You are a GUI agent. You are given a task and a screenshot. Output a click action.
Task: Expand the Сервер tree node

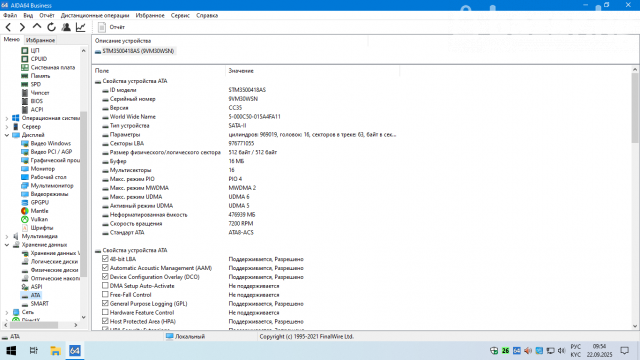pyautogui.click(x=7, y=127)
